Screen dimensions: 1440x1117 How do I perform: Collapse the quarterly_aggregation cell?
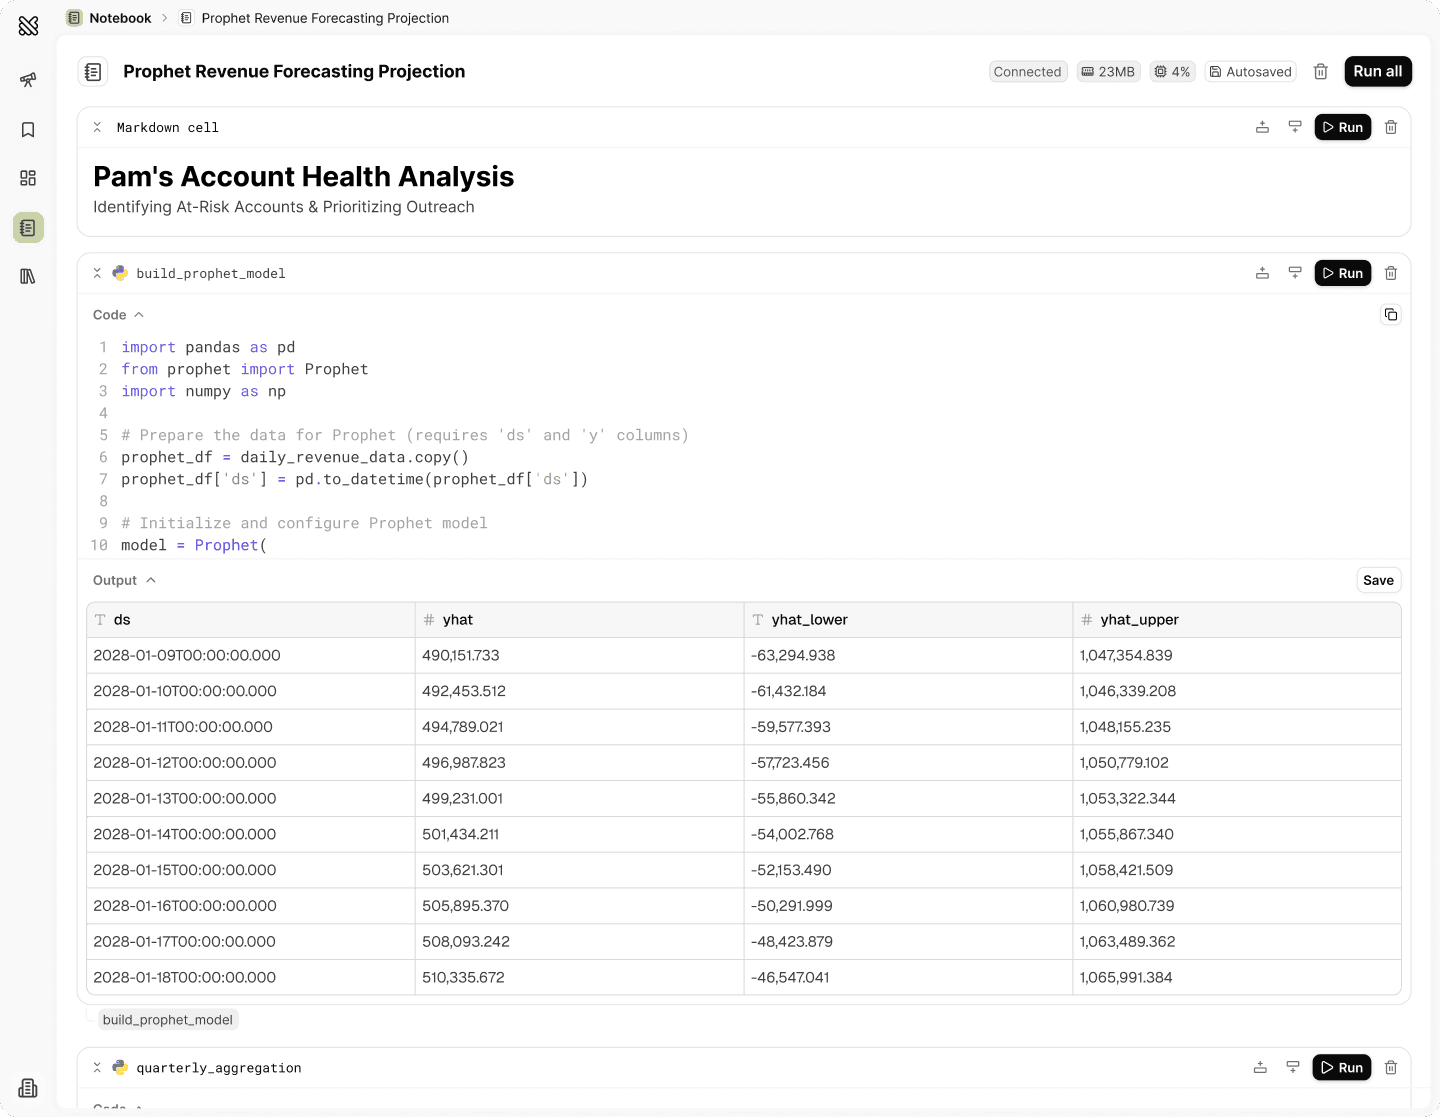point(97,1068)
